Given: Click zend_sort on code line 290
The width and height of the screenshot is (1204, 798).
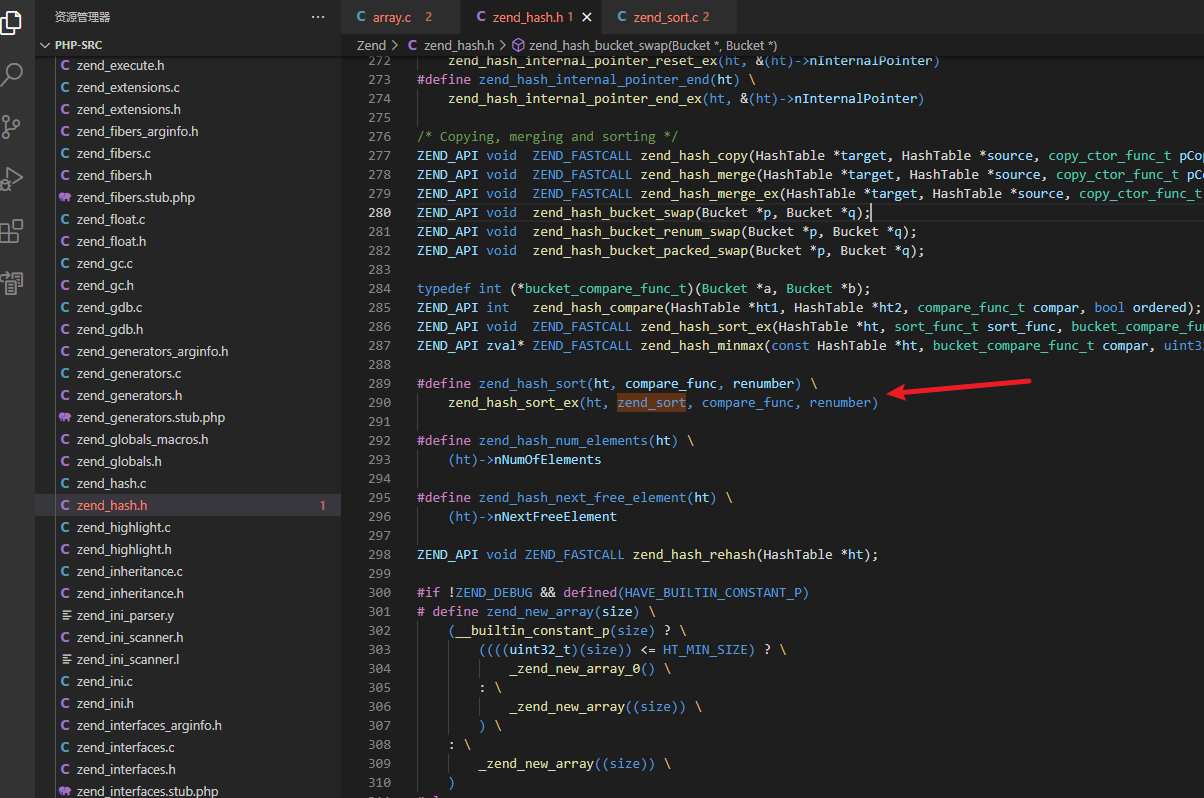Looking at the screenshot, I should pos(651,403).
